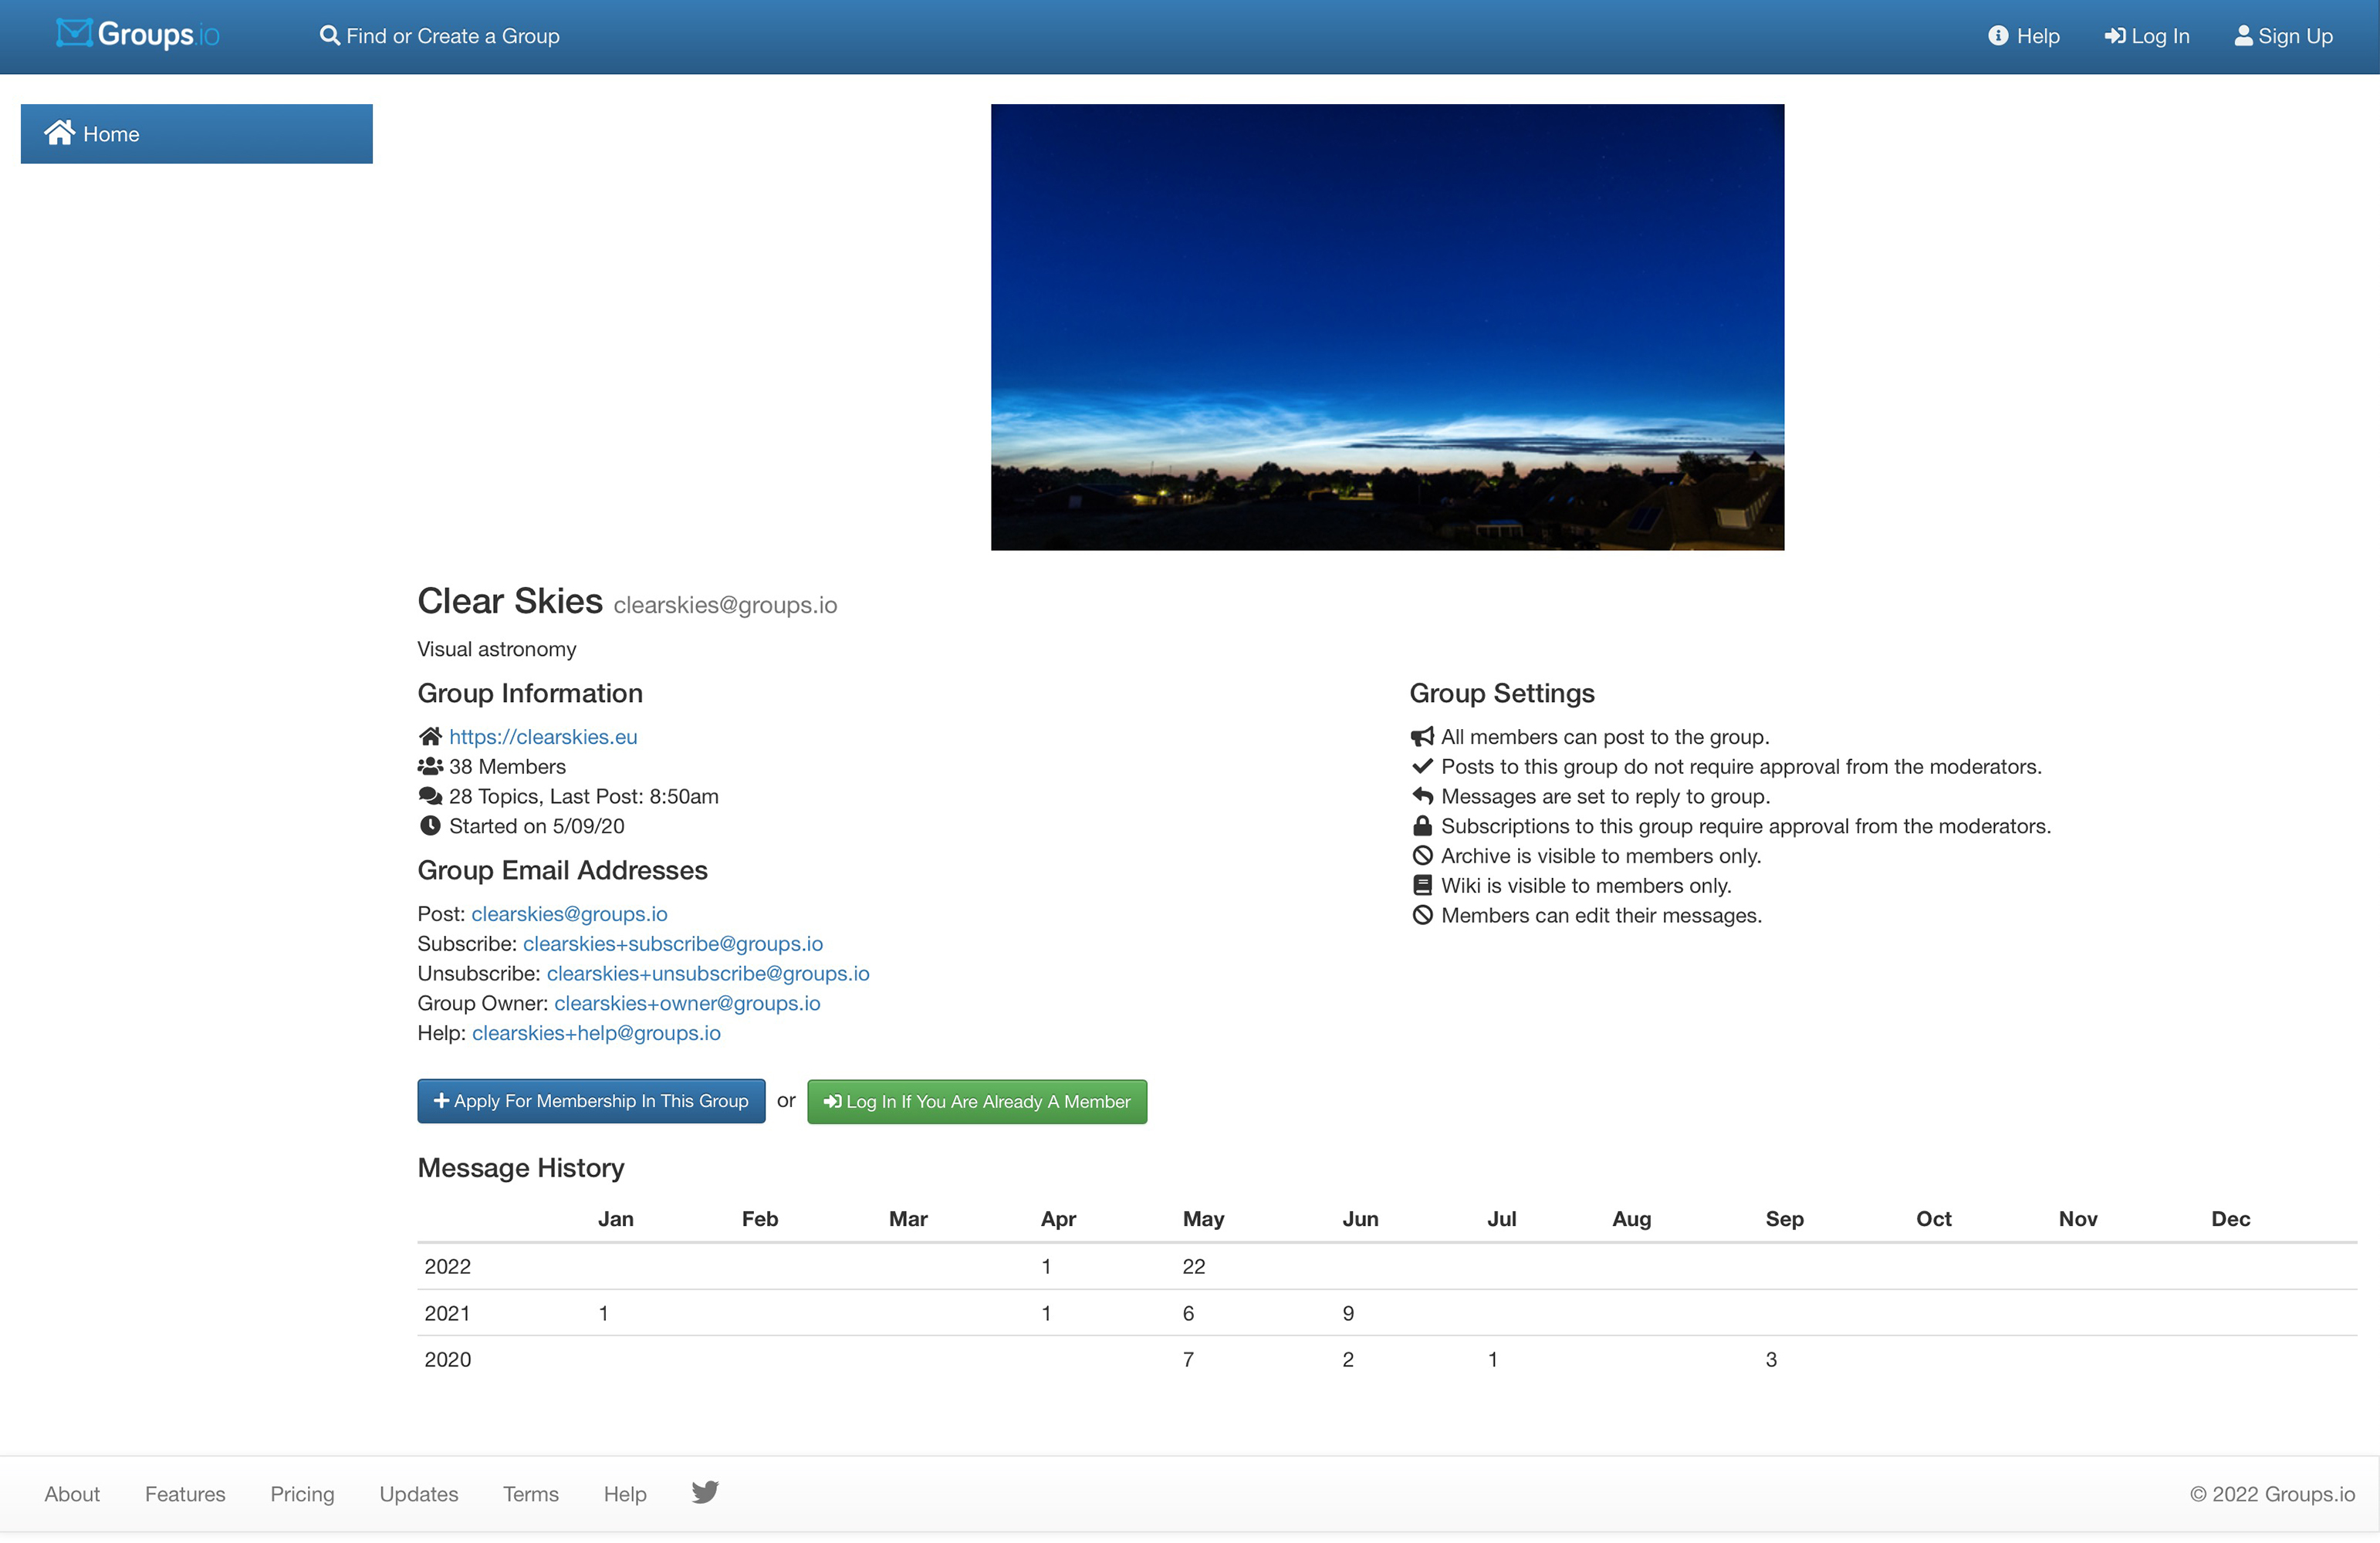Click Log In If You Are Already A Member

pos(977,1101)
